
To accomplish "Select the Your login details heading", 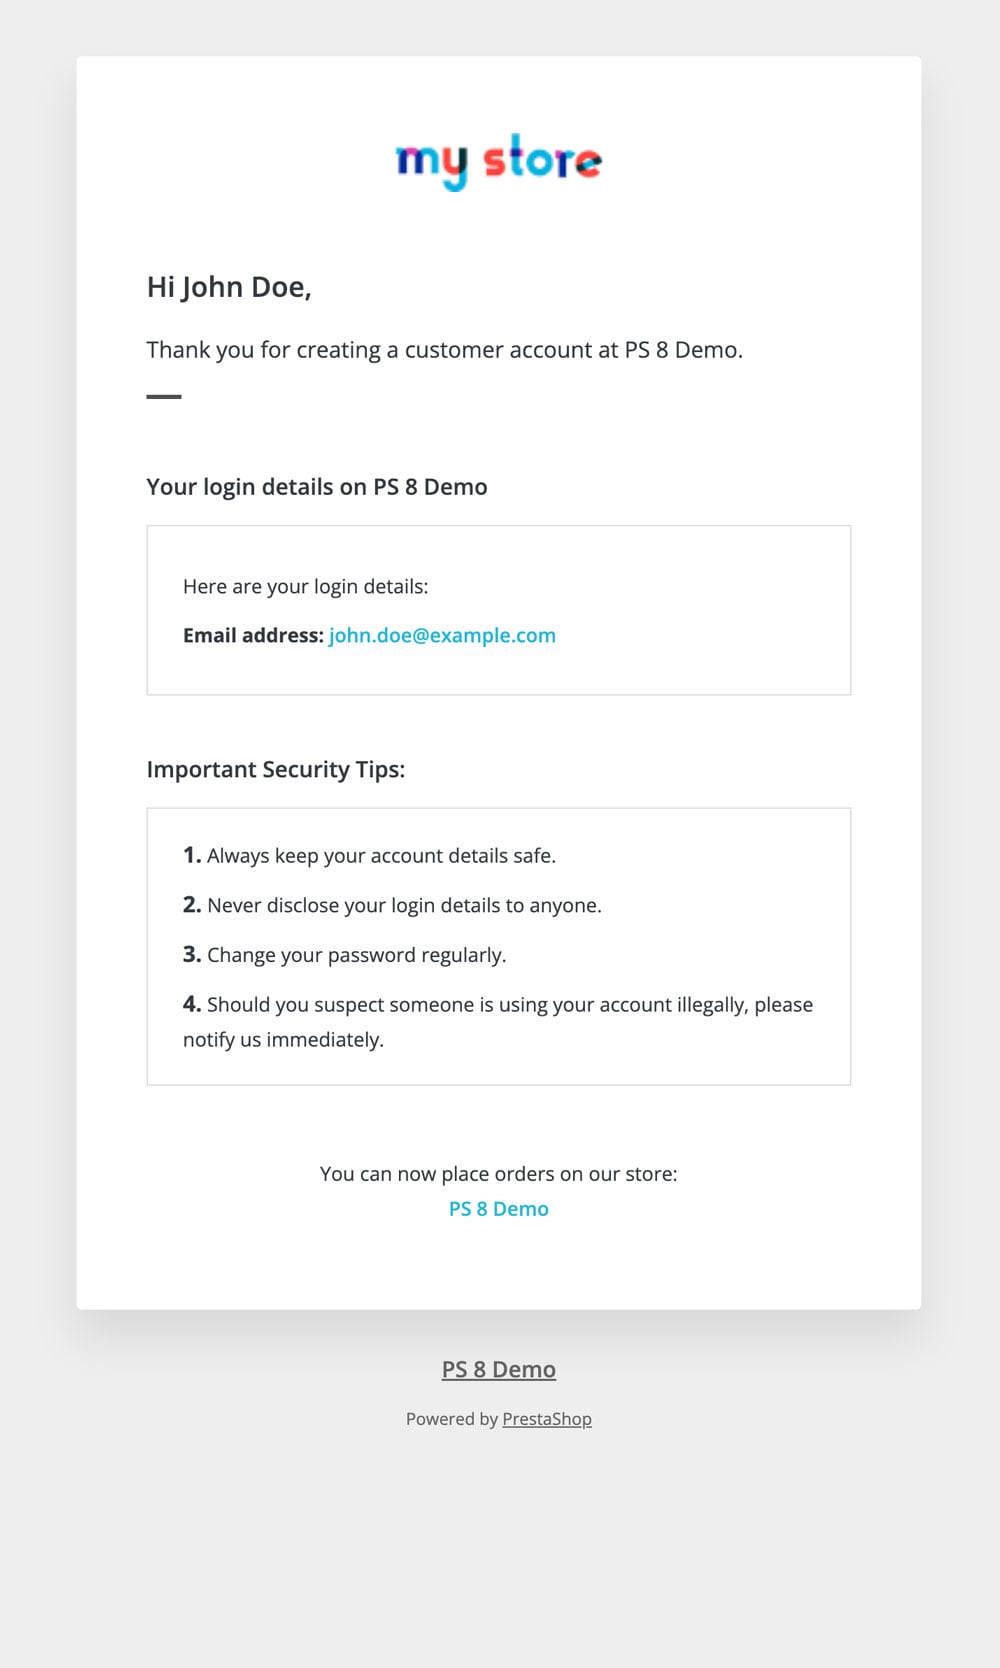I will coord(317,487).
